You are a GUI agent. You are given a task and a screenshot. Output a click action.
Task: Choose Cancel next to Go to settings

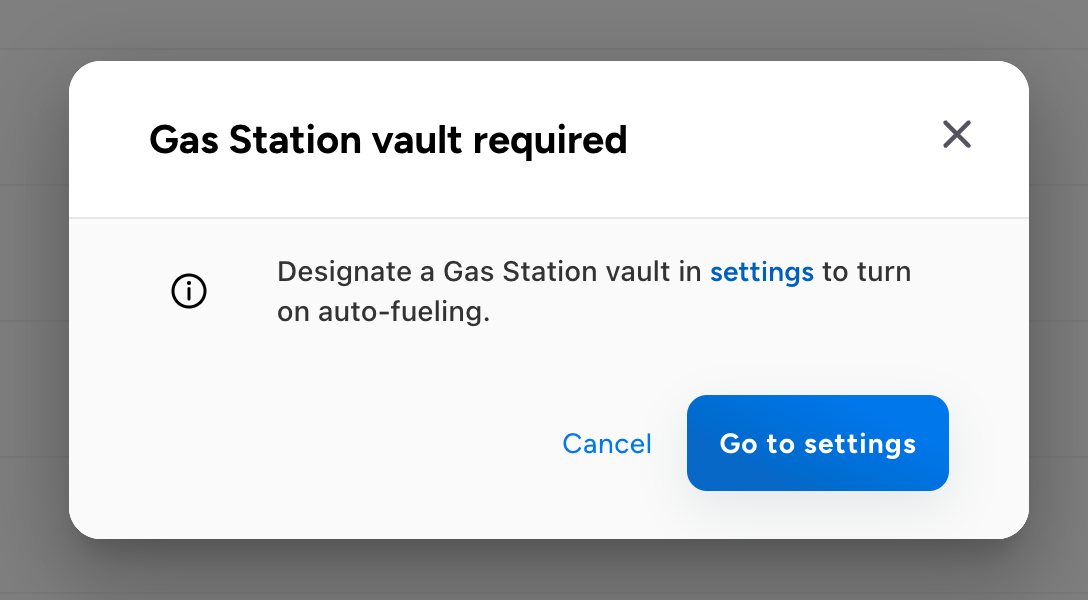[x=606, y=443]
